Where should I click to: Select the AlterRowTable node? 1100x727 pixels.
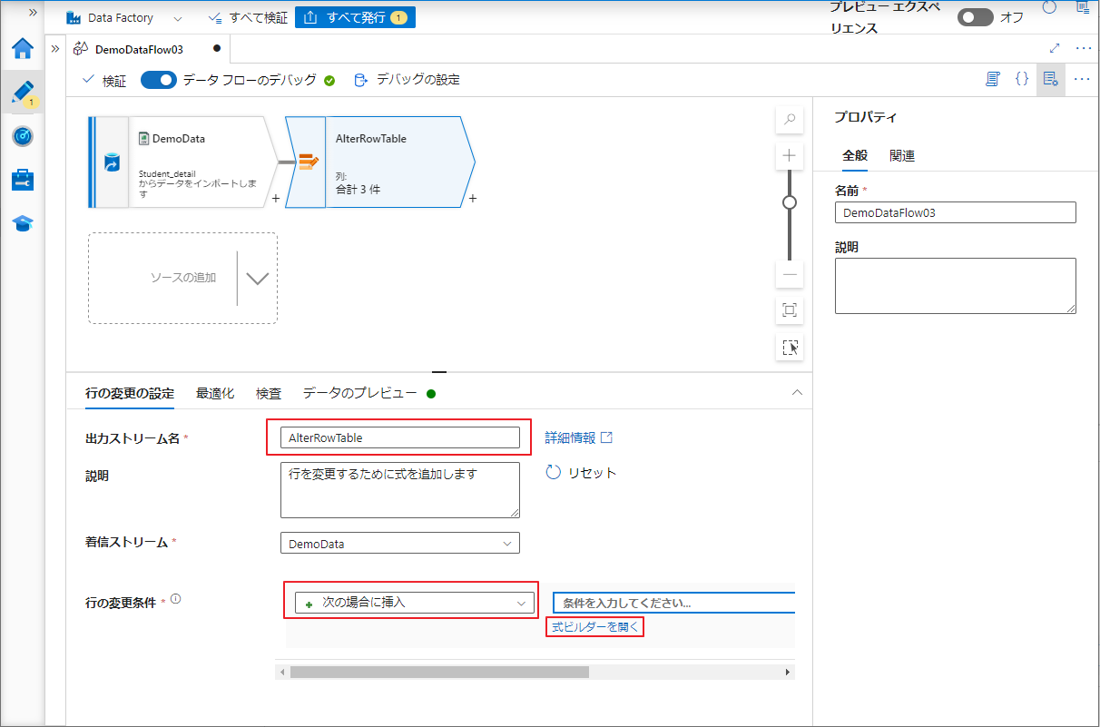coord(380,162)
